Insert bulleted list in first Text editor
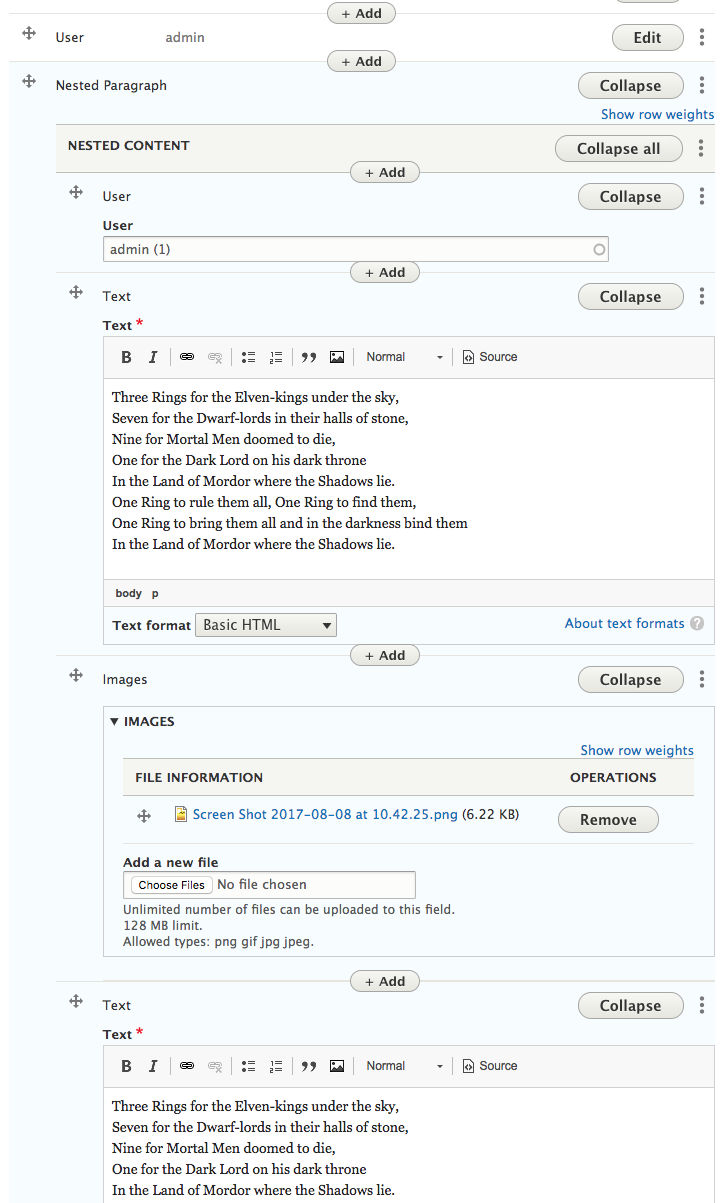The height and width of the screenshot is (1203, 725). [249, 357]
